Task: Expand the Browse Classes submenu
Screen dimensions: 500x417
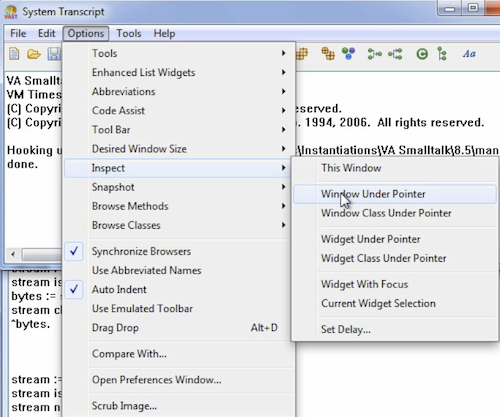Action: tap(178, 225)
